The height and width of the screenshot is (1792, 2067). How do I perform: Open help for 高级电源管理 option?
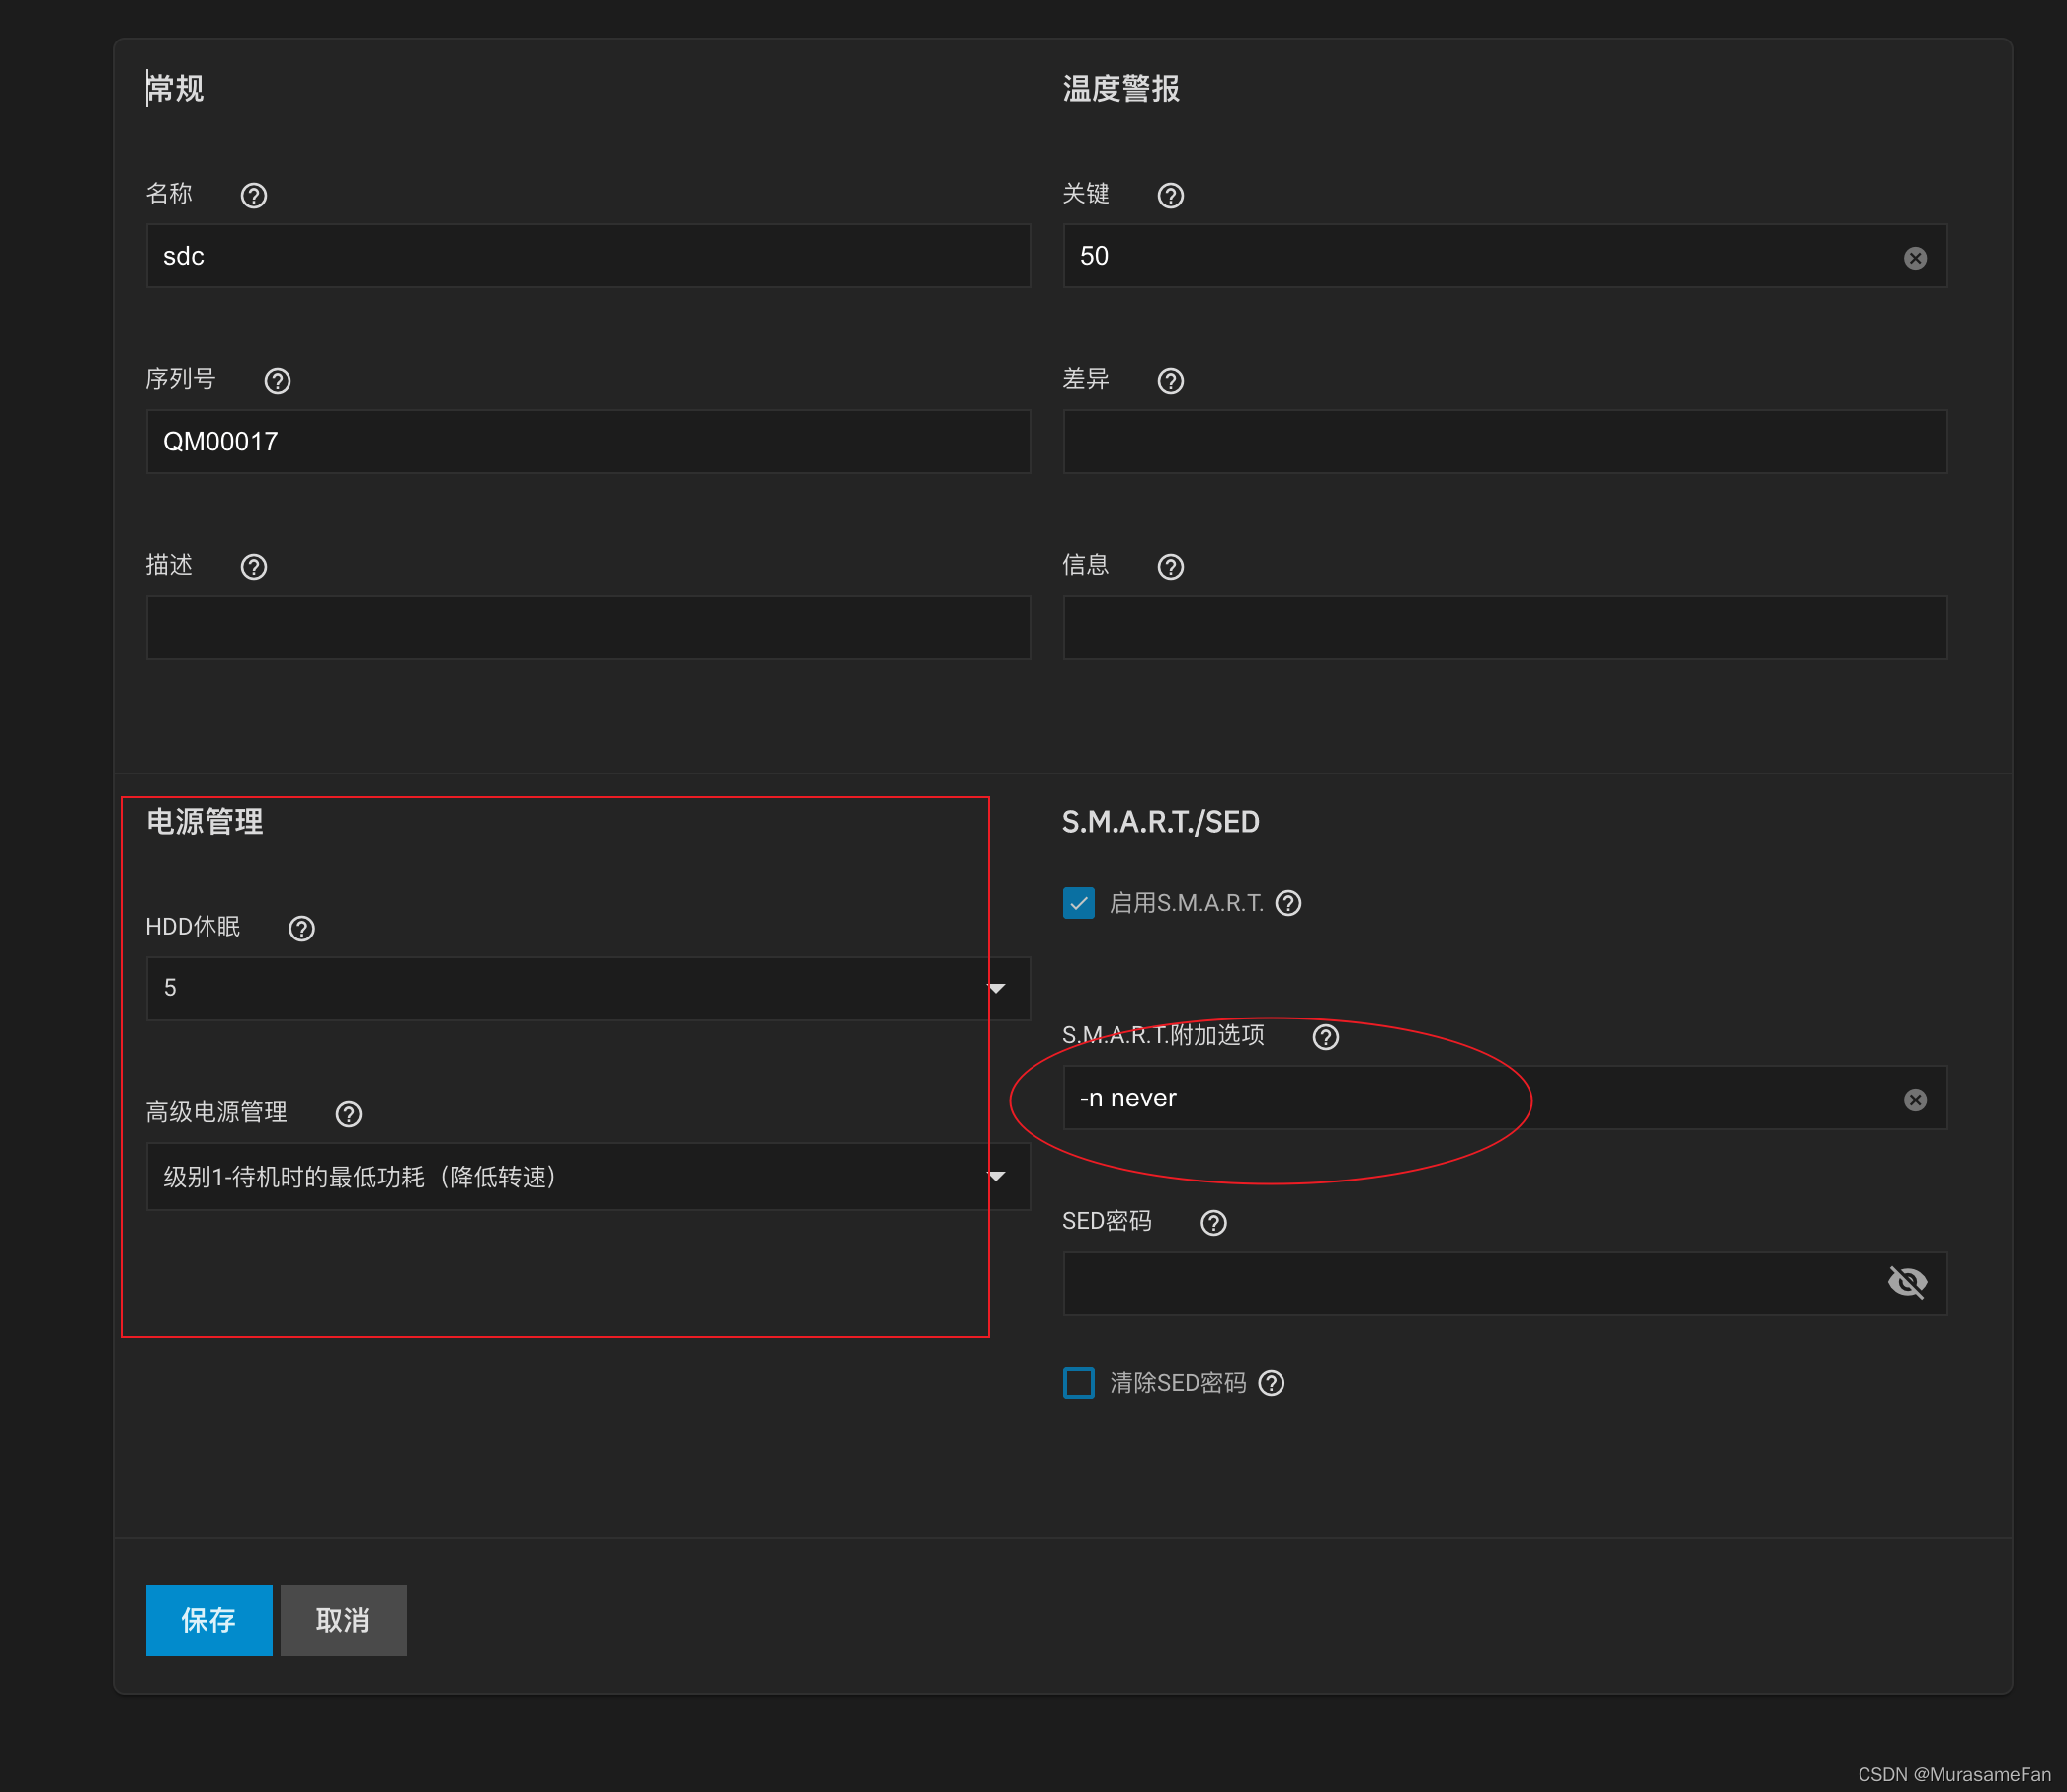348,1114
